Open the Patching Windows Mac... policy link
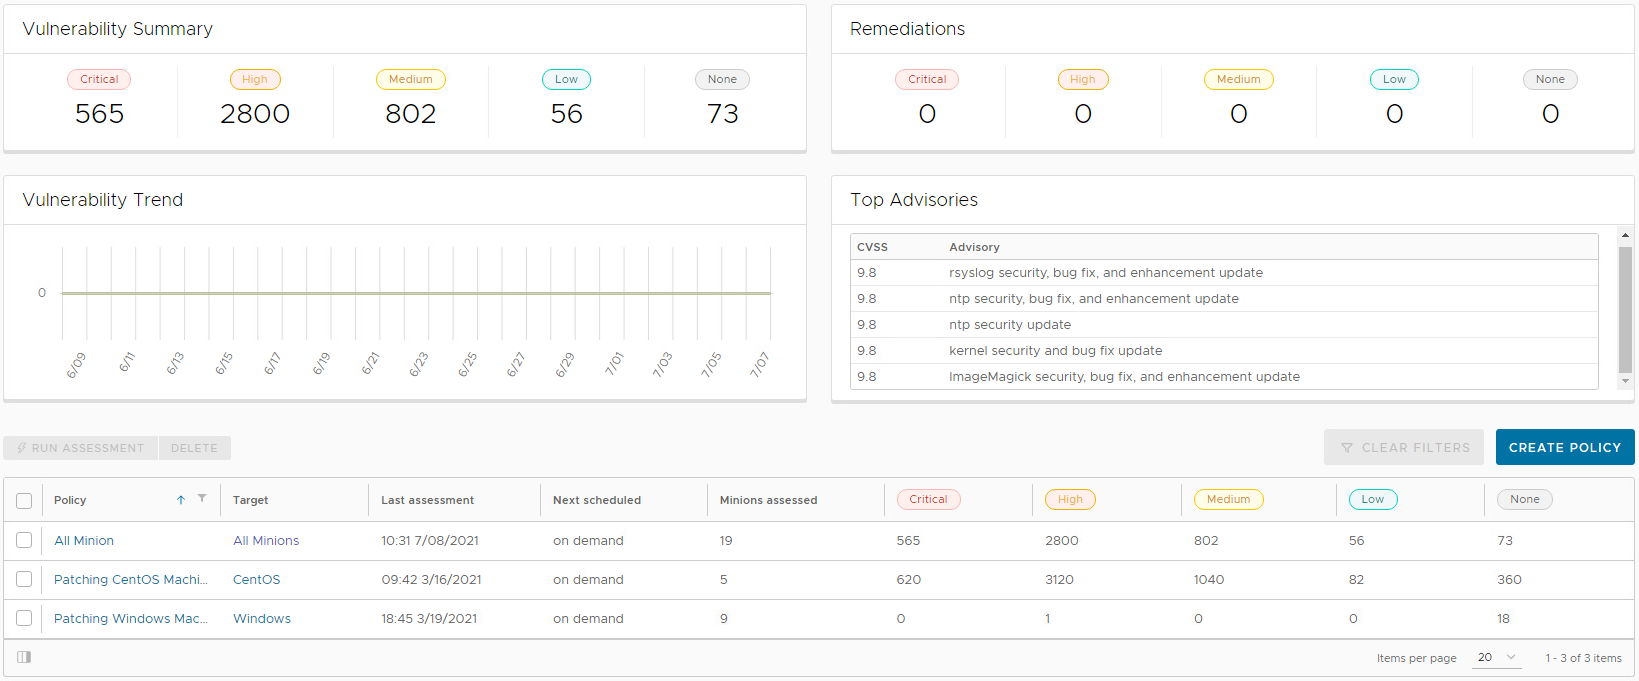1639x681 pixels. pos(131,618)
